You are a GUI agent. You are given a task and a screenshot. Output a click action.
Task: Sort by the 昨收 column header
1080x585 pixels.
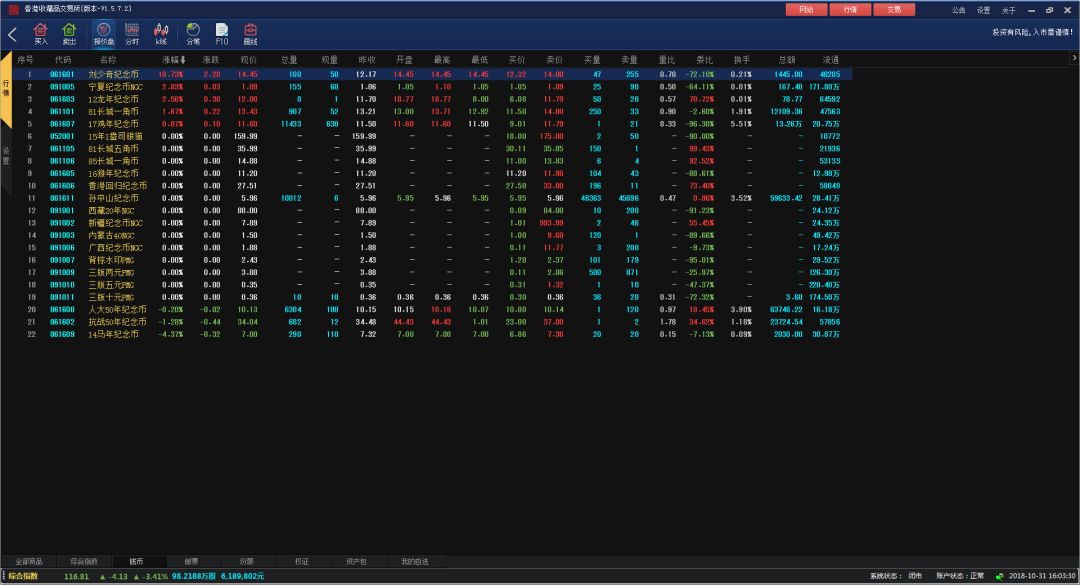pyautogui.click(x=367, y=60)
